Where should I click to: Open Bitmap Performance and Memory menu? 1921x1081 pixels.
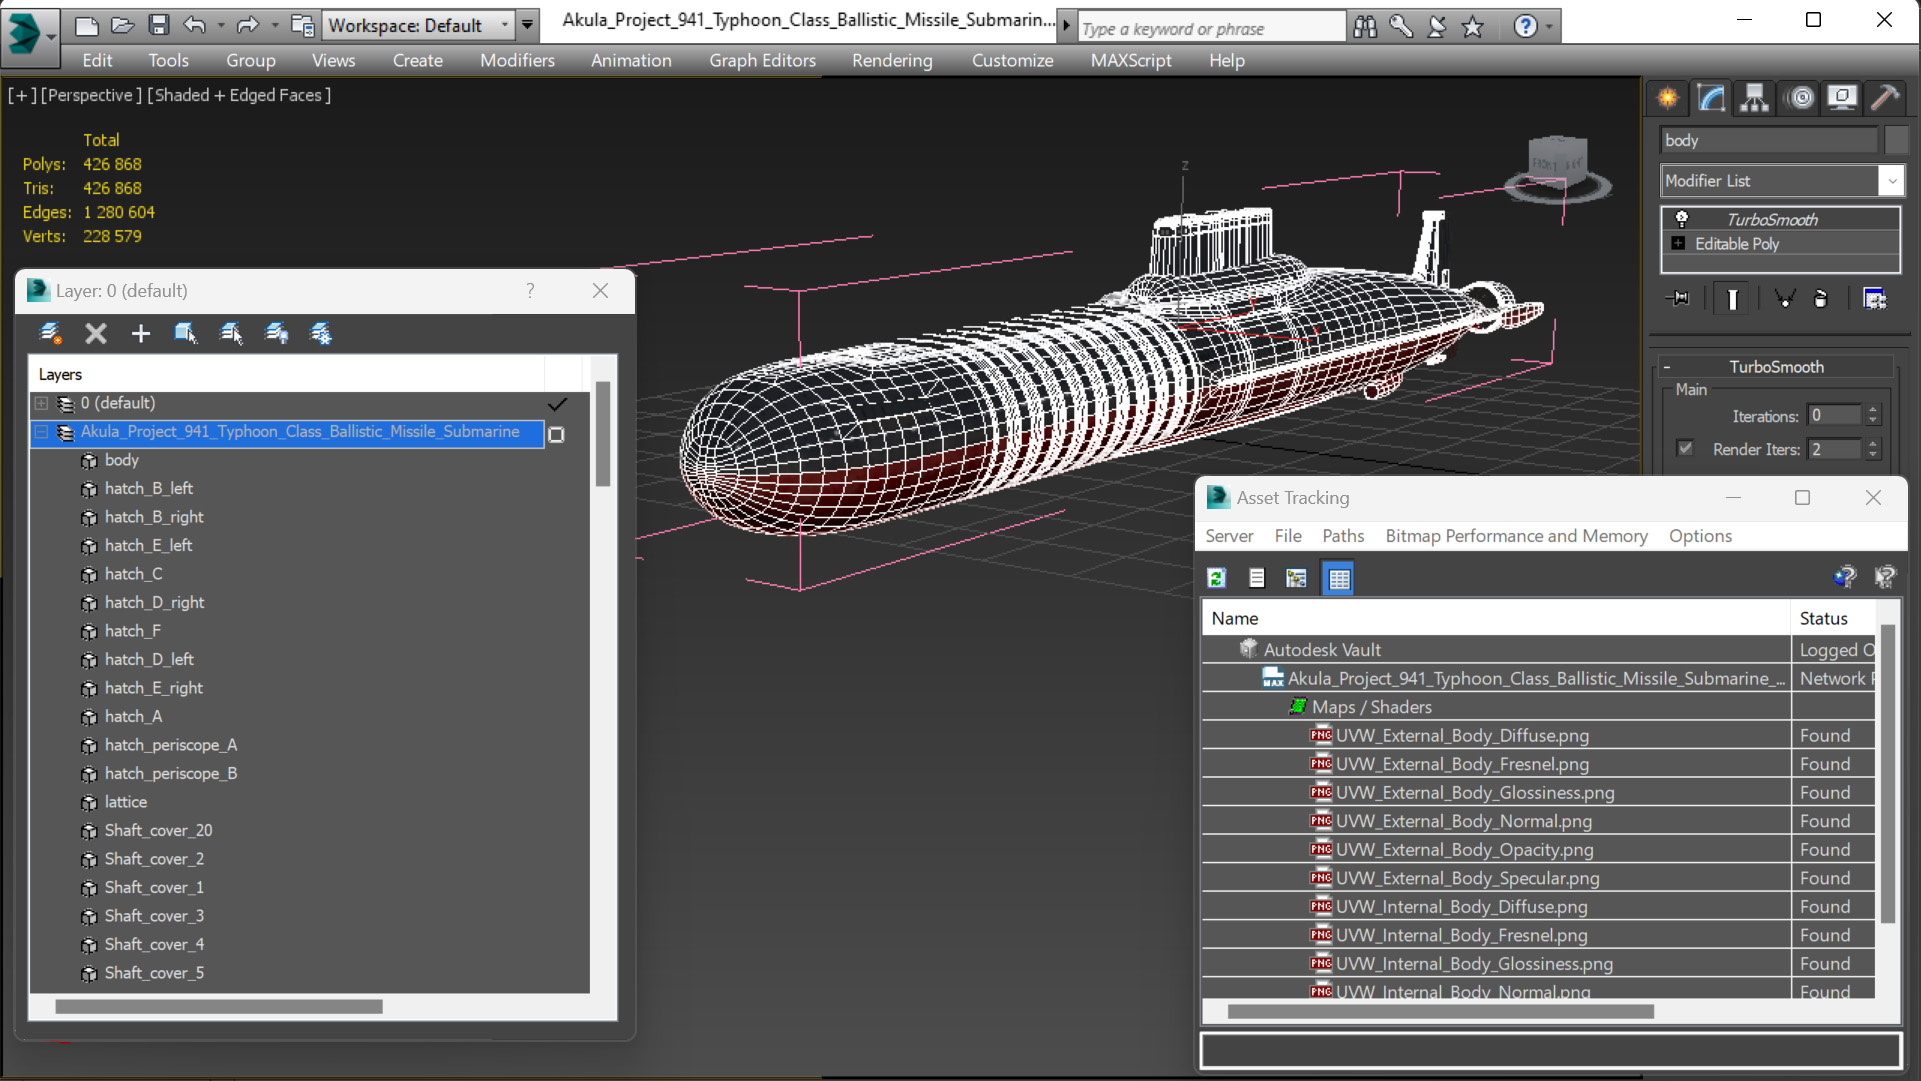pyautogui.click(x=1516, y=536)
